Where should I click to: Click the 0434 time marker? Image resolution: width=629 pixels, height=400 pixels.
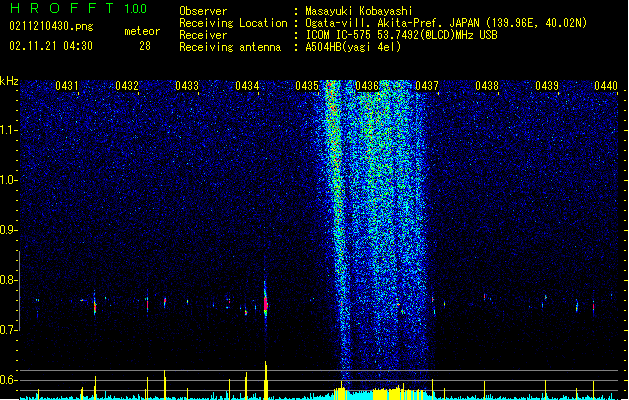pos(247,85)
